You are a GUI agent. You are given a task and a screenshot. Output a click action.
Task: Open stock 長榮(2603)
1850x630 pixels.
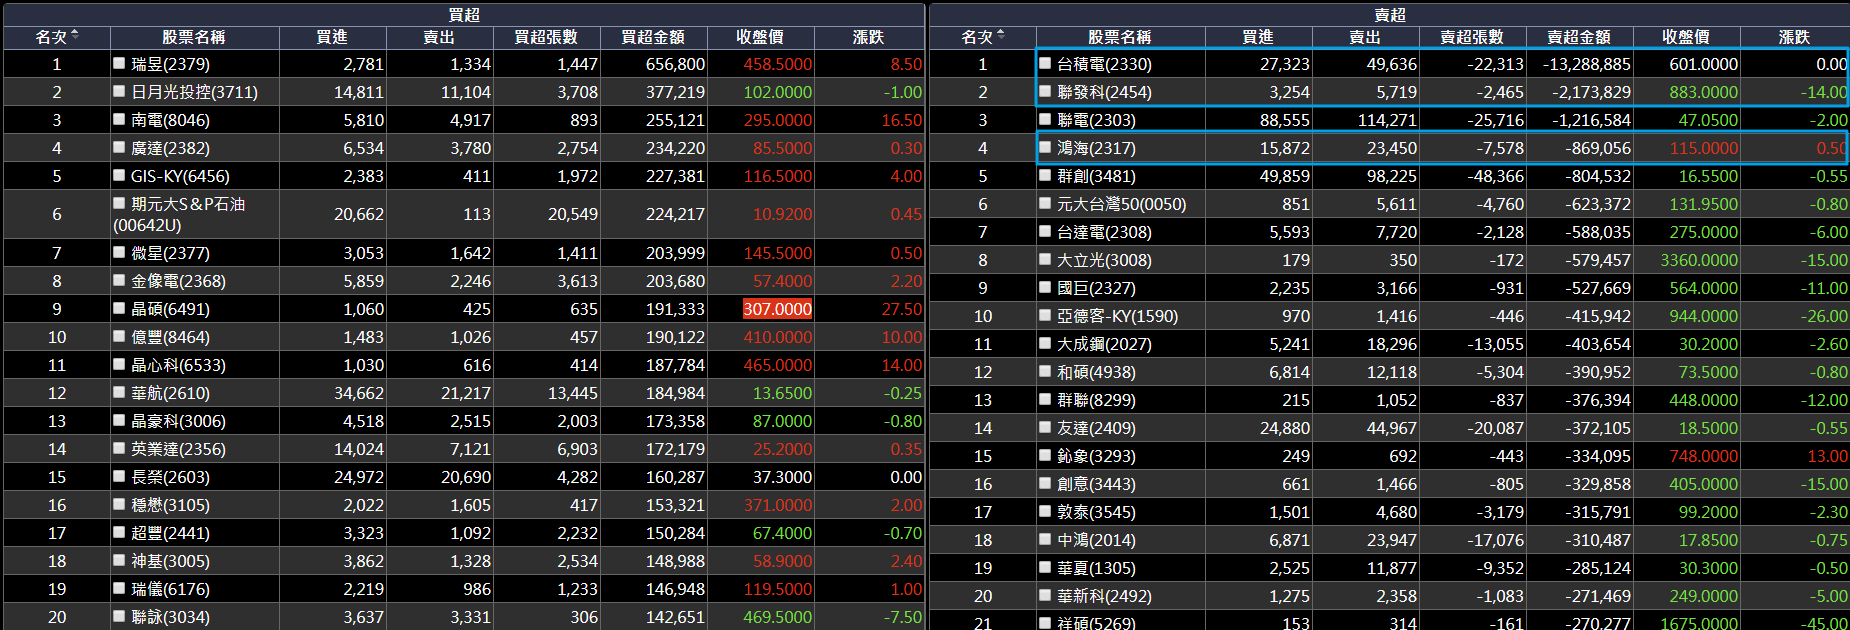171,477
